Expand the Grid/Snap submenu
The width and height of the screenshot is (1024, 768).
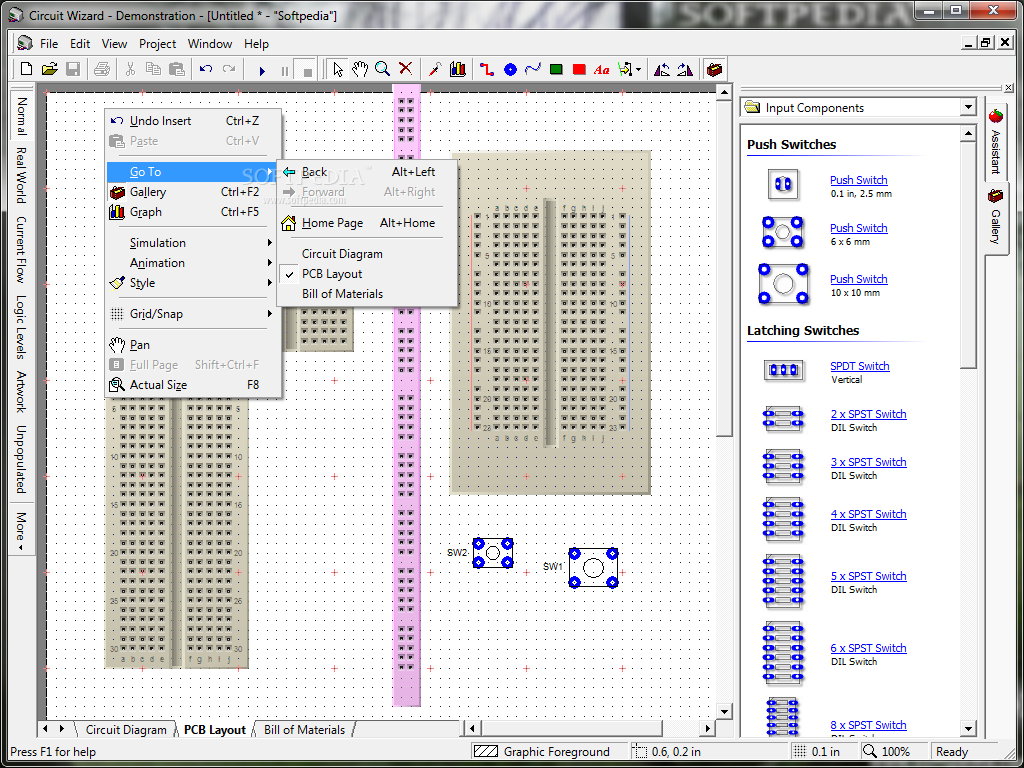193,314
